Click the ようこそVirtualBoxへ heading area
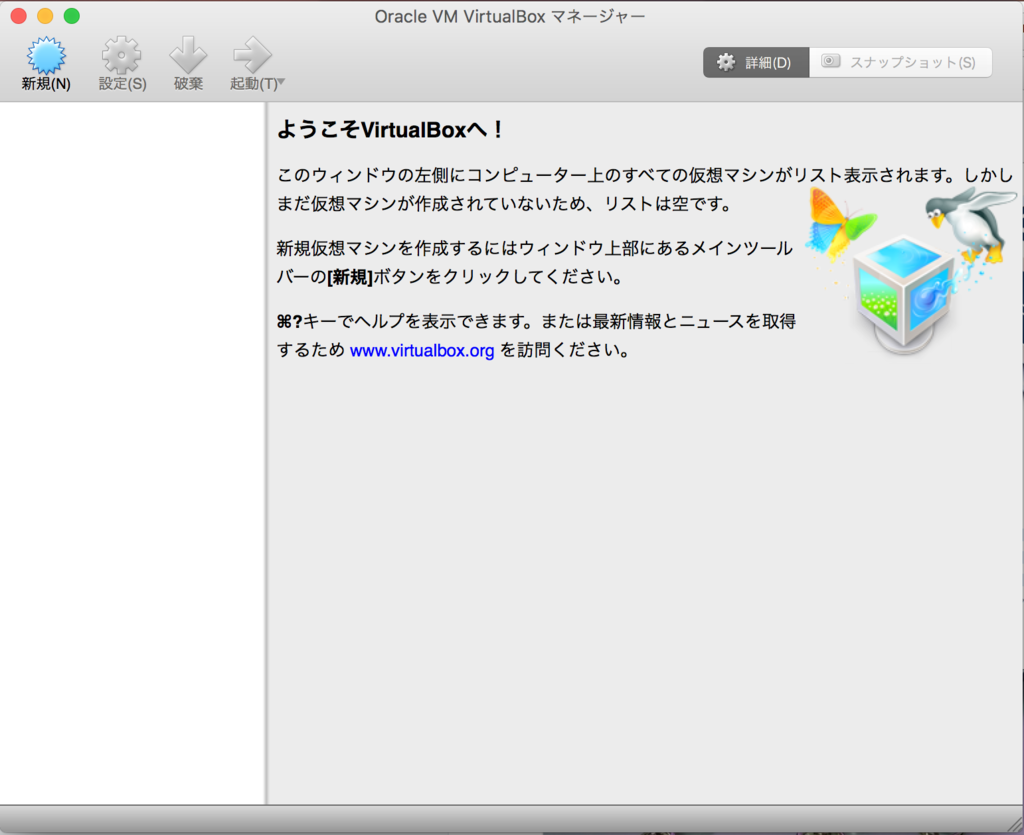This screenshot has width=1024, height=835. (389, 128)
